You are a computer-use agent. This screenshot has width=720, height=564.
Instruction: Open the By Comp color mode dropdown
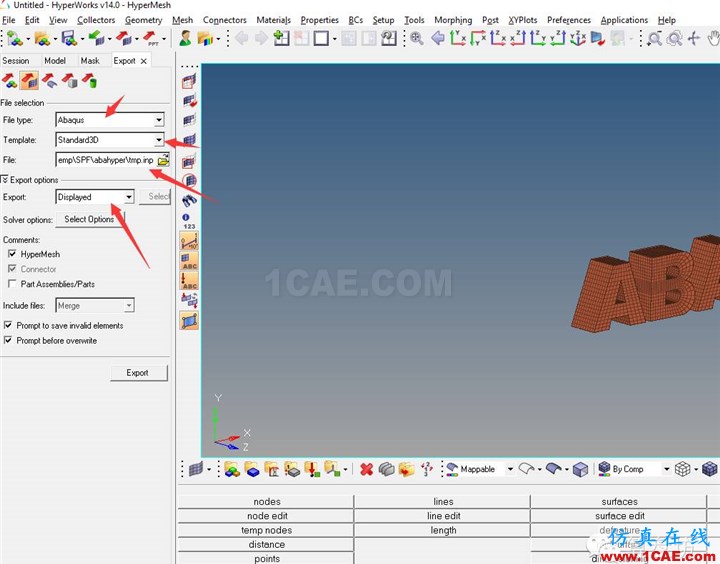pos(667,469)
